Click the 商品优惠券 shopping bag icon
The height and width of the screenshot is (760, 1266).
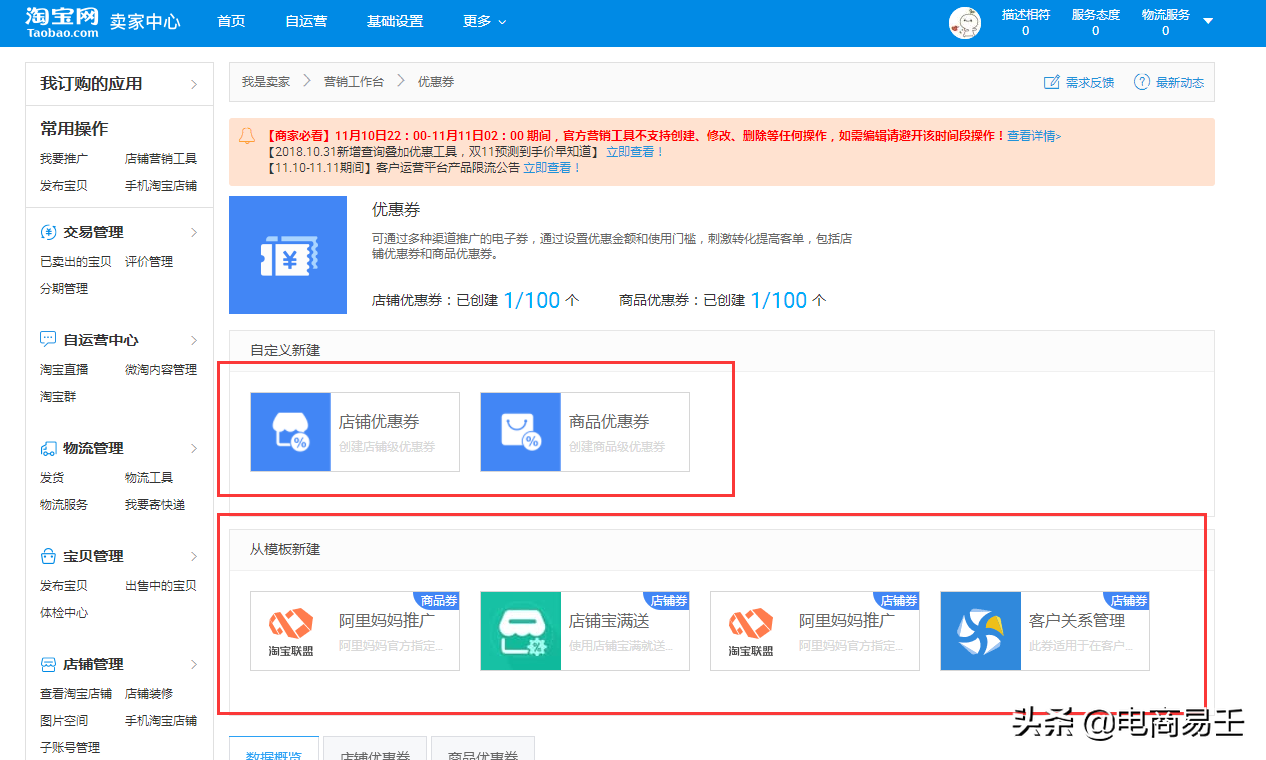pos(520,432)
